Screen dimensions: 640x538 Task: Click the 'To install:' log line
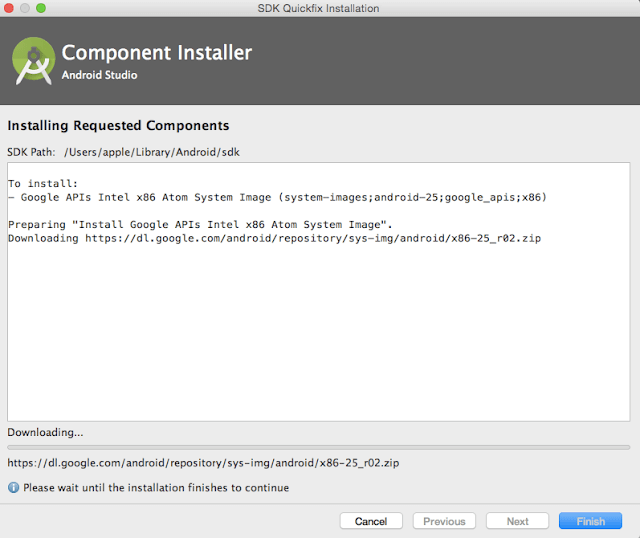pyautogui.click(x=43, y=184)
